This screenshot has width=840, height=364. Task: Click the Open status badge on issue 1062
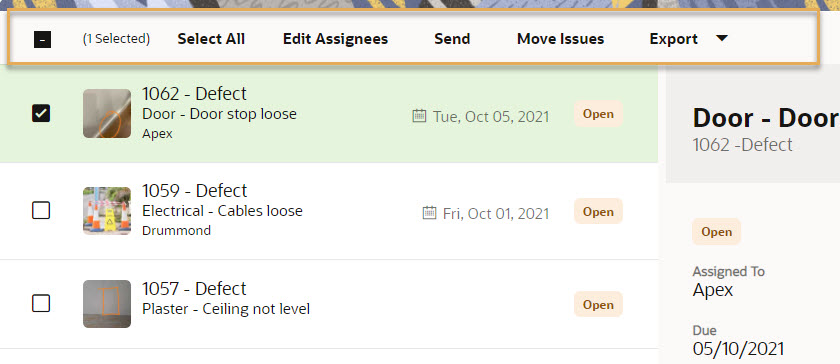point(598,114)
